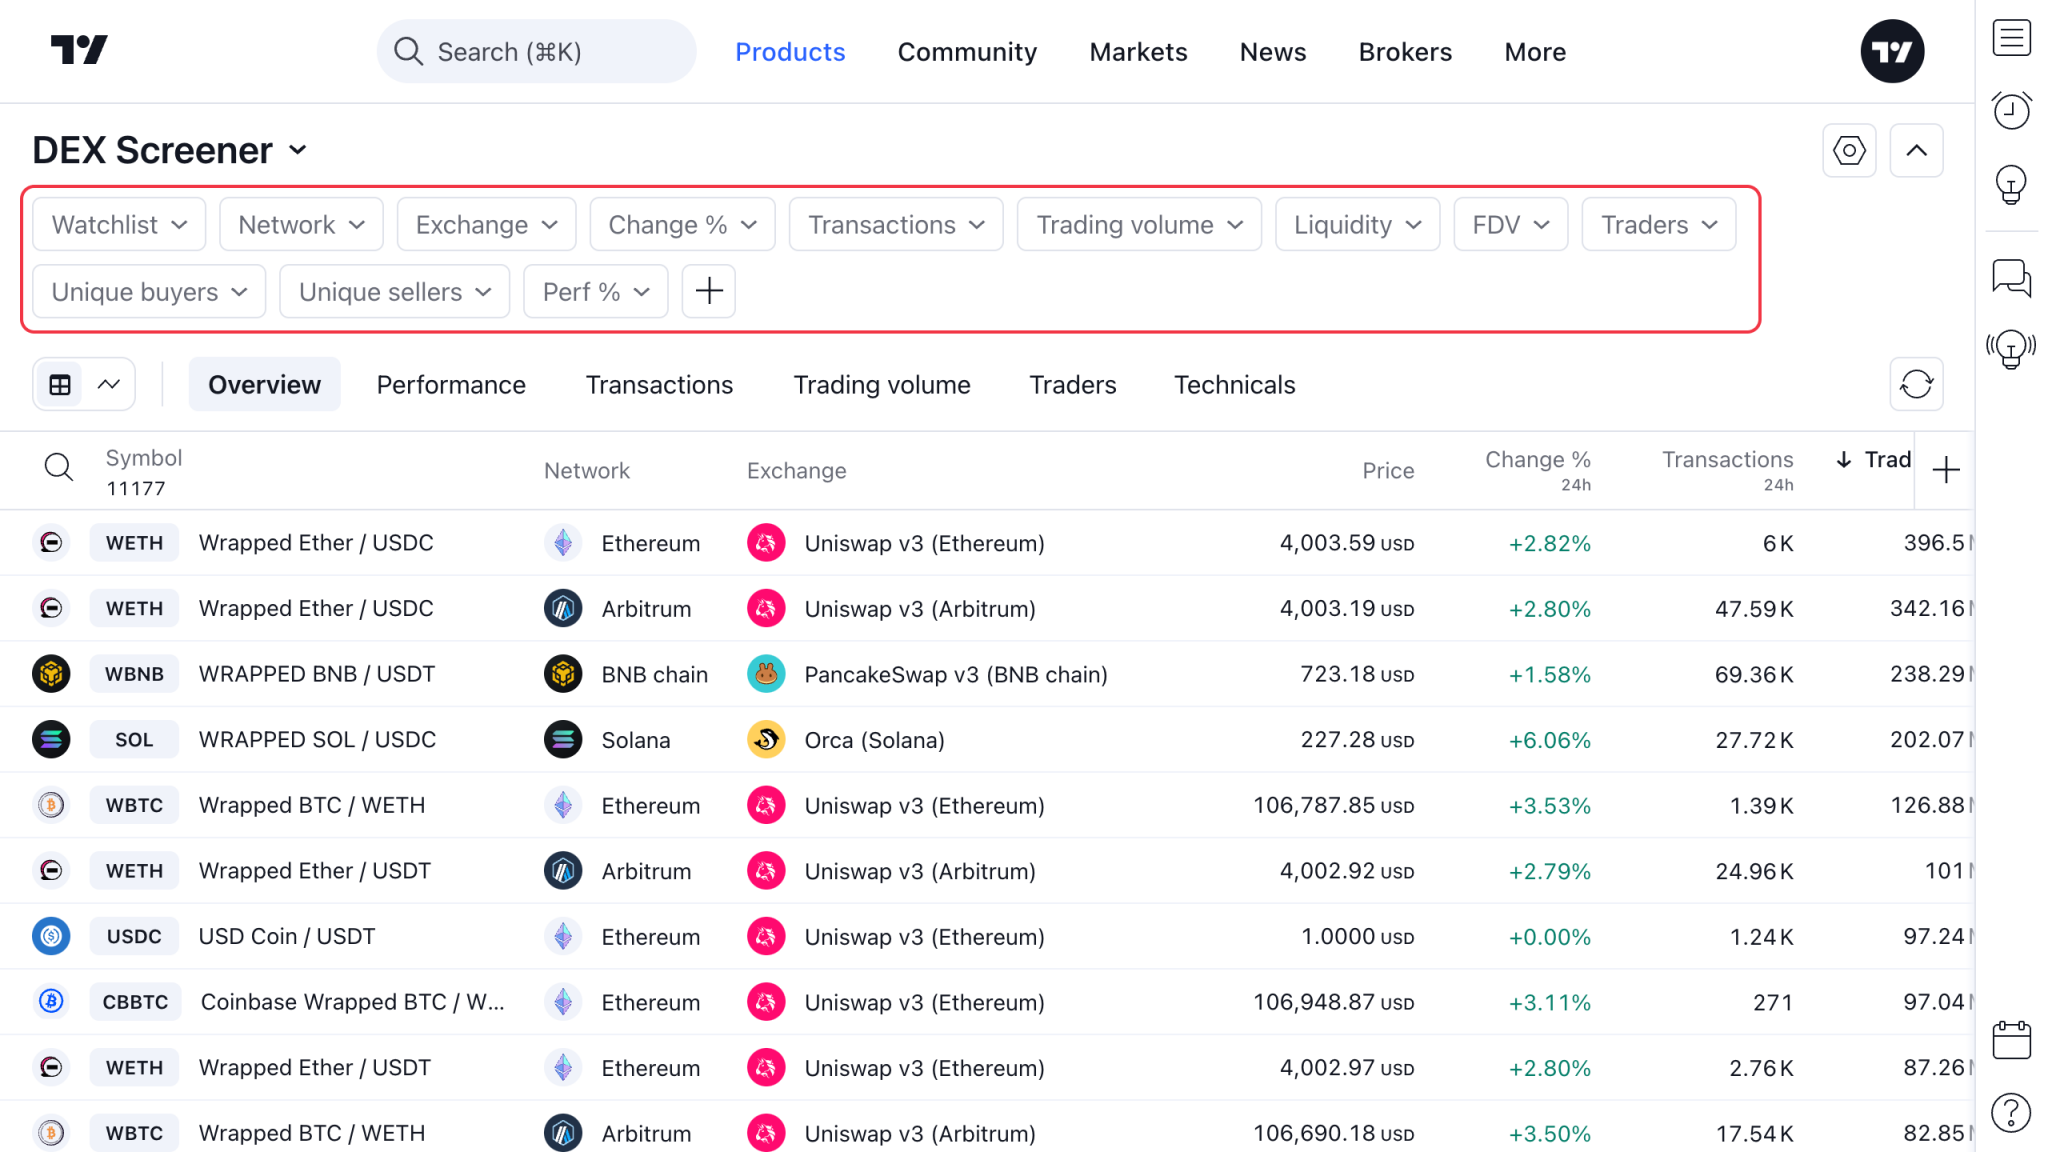Click the USDC token icon in row
Viewport: 2048px width, 1152px height.
click(51, 936)
